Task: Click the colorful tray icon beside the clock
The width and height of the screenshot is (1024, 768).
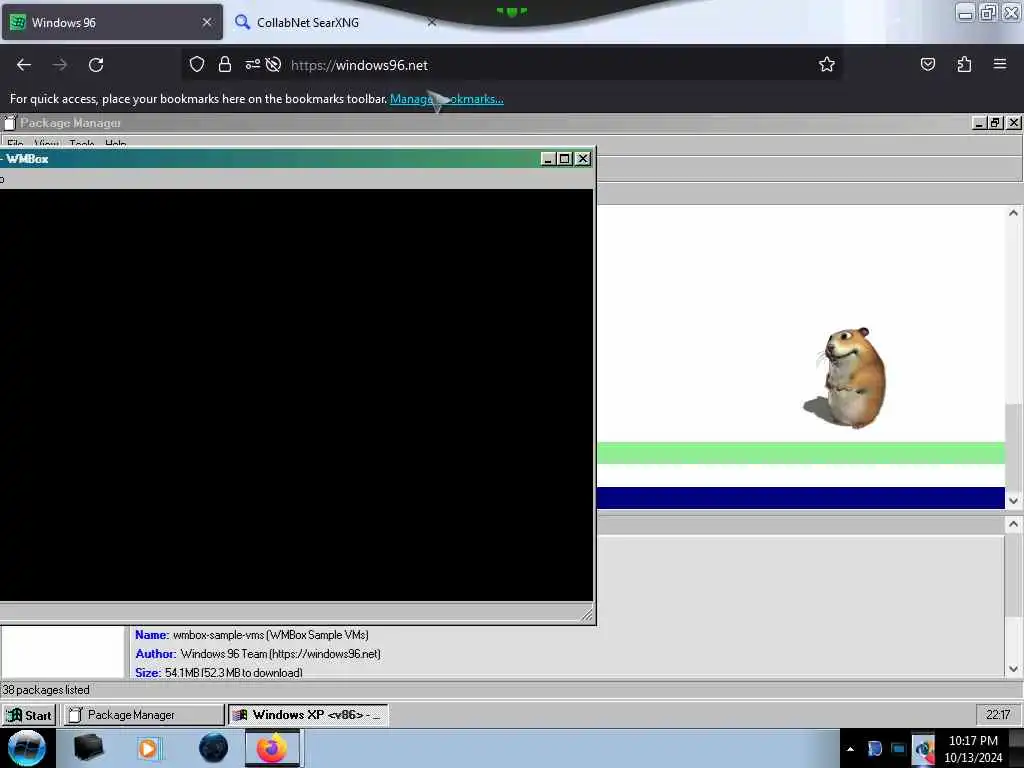Action: (923, 749)
